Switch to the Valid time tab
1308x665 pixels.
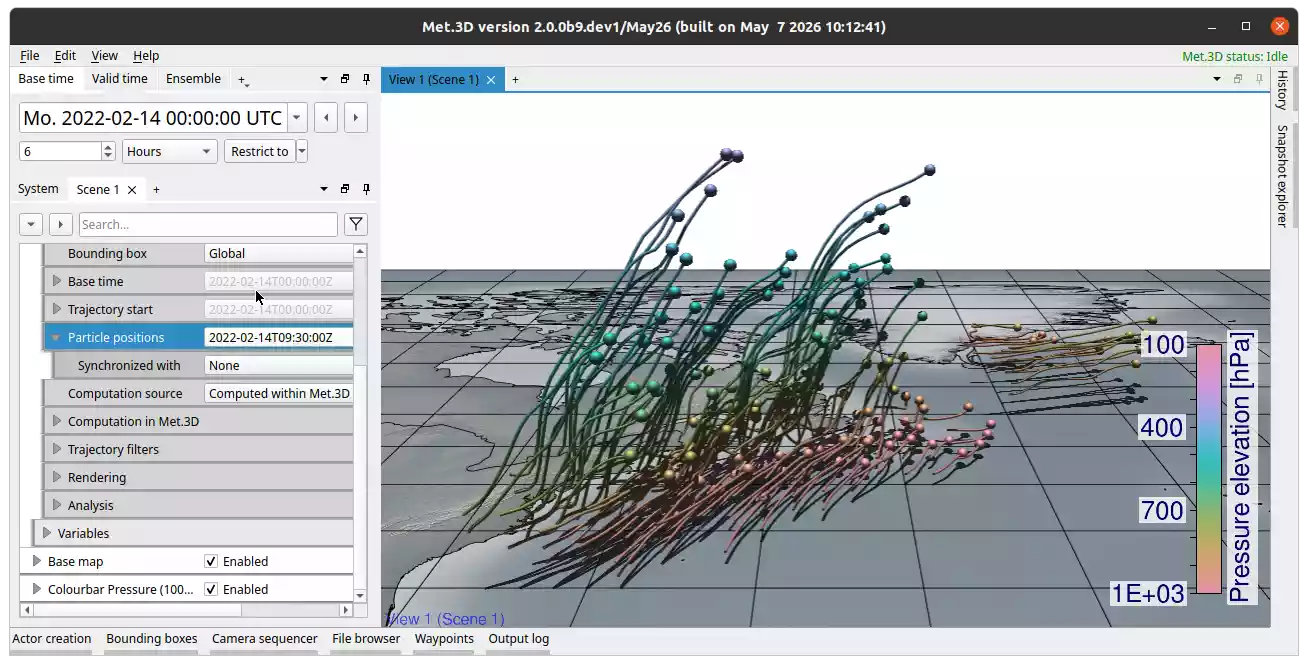pyautogui.click(x=120, y=79)
